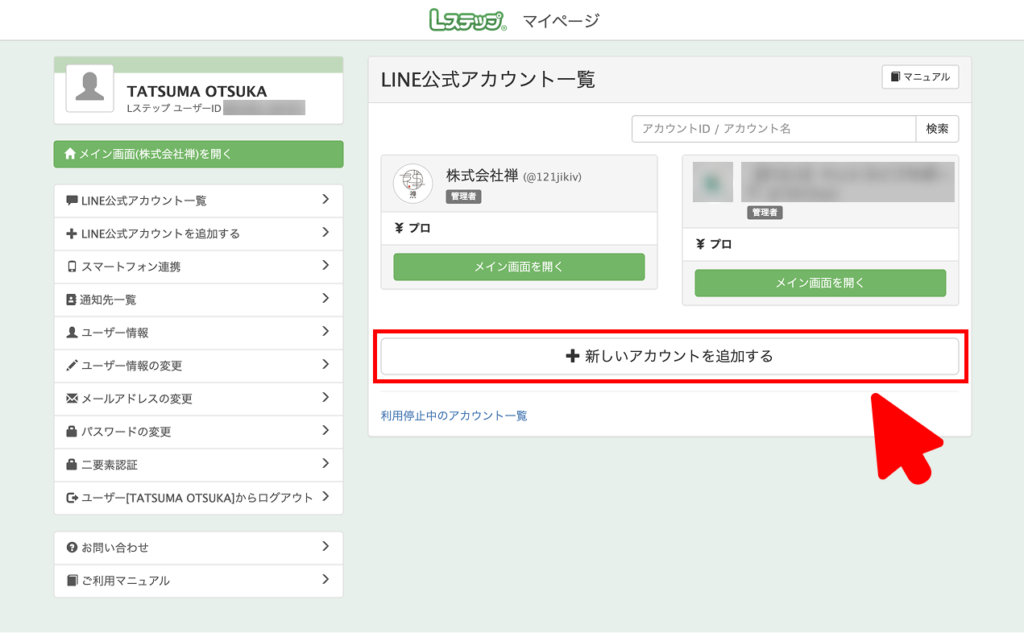Open the LINE公式アカウントを追加する menu item
Screen dimensions: 1024x633
pos(160,234)
